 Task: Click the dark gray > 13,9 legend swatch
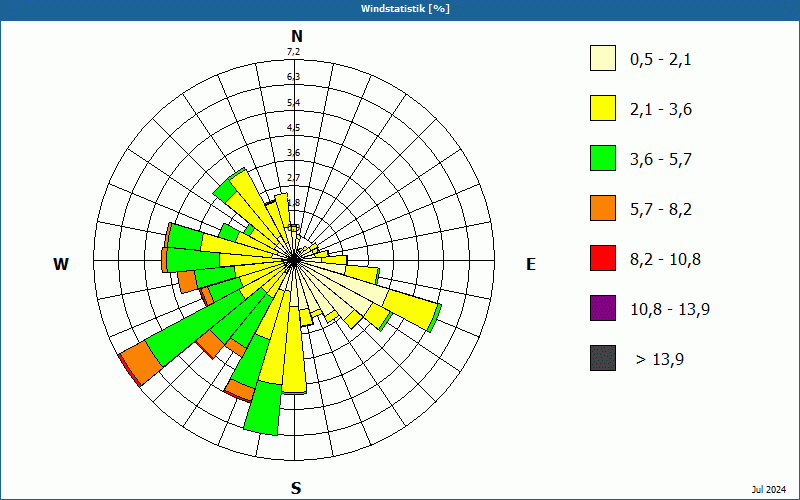click(603, 358)
